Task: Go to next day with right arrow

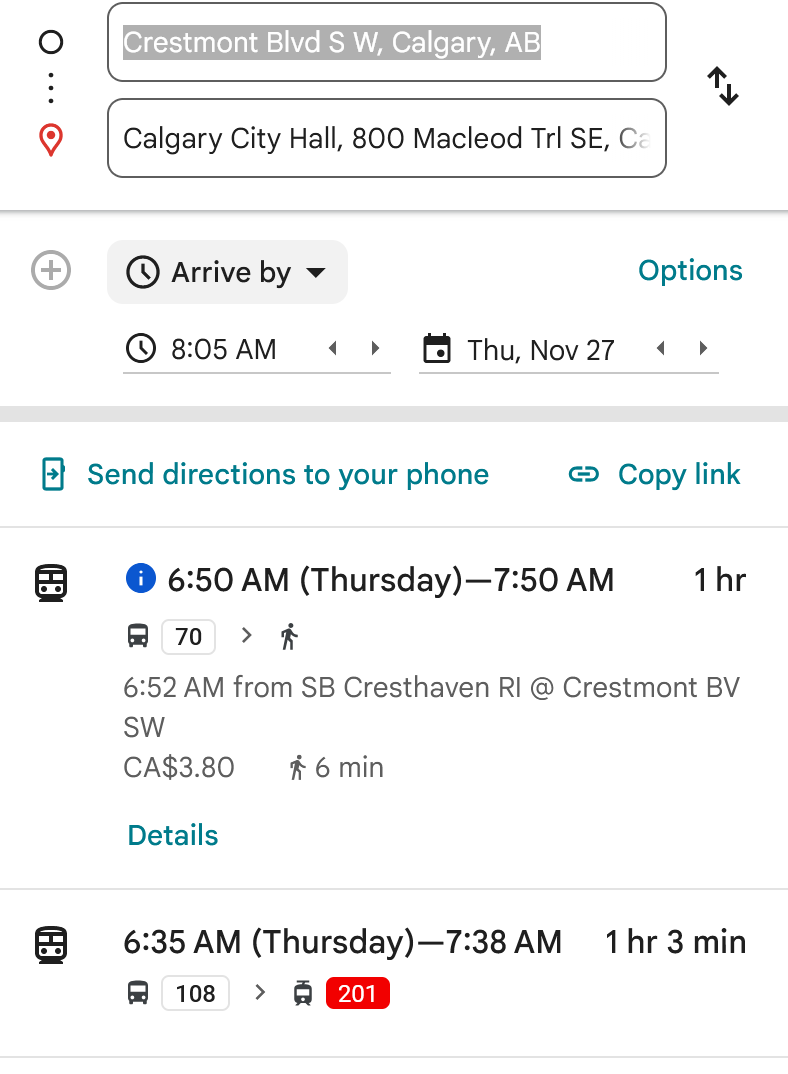Action: click(703, 349)
